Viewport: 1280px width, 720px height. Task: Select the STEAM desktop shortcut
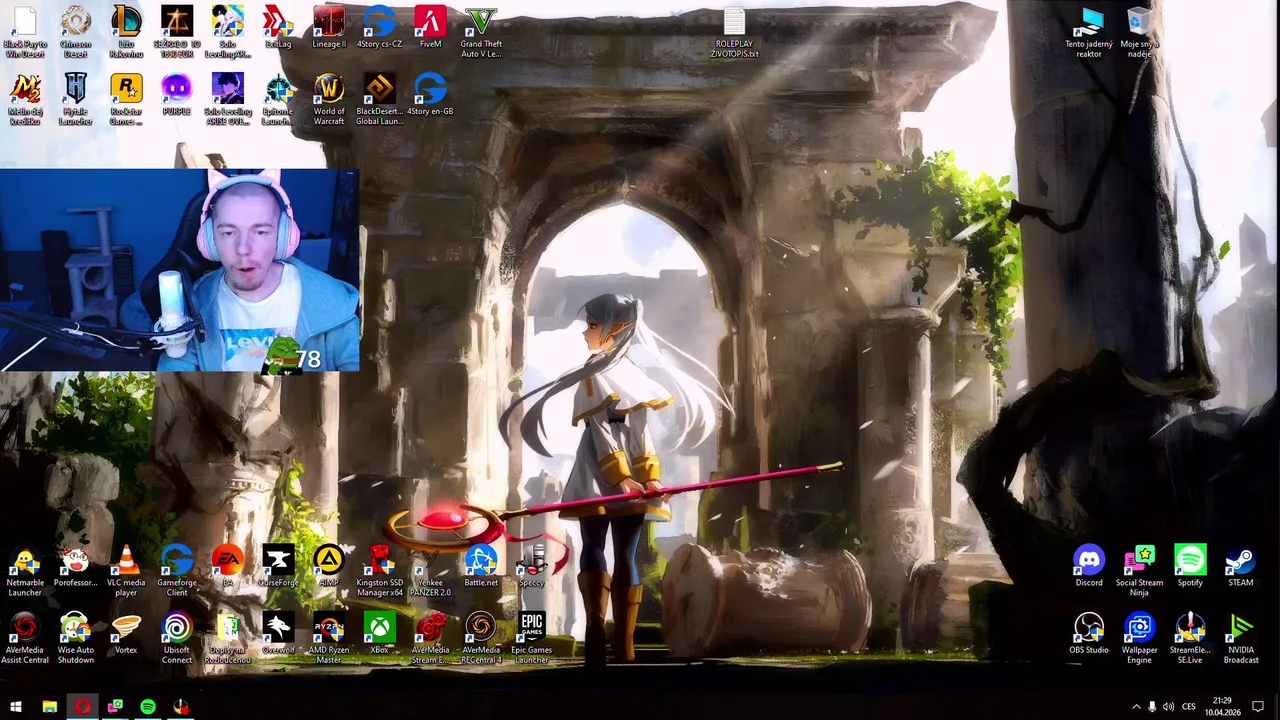pos(1241,567)
